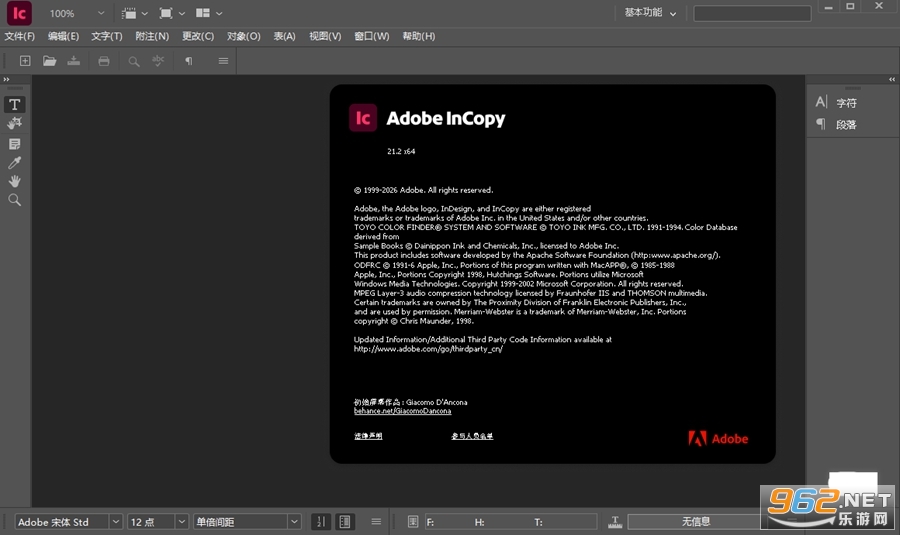Toggle the line numbers button in bottom bar
Viewport: 900px width, 535px height.
[321, 522]
